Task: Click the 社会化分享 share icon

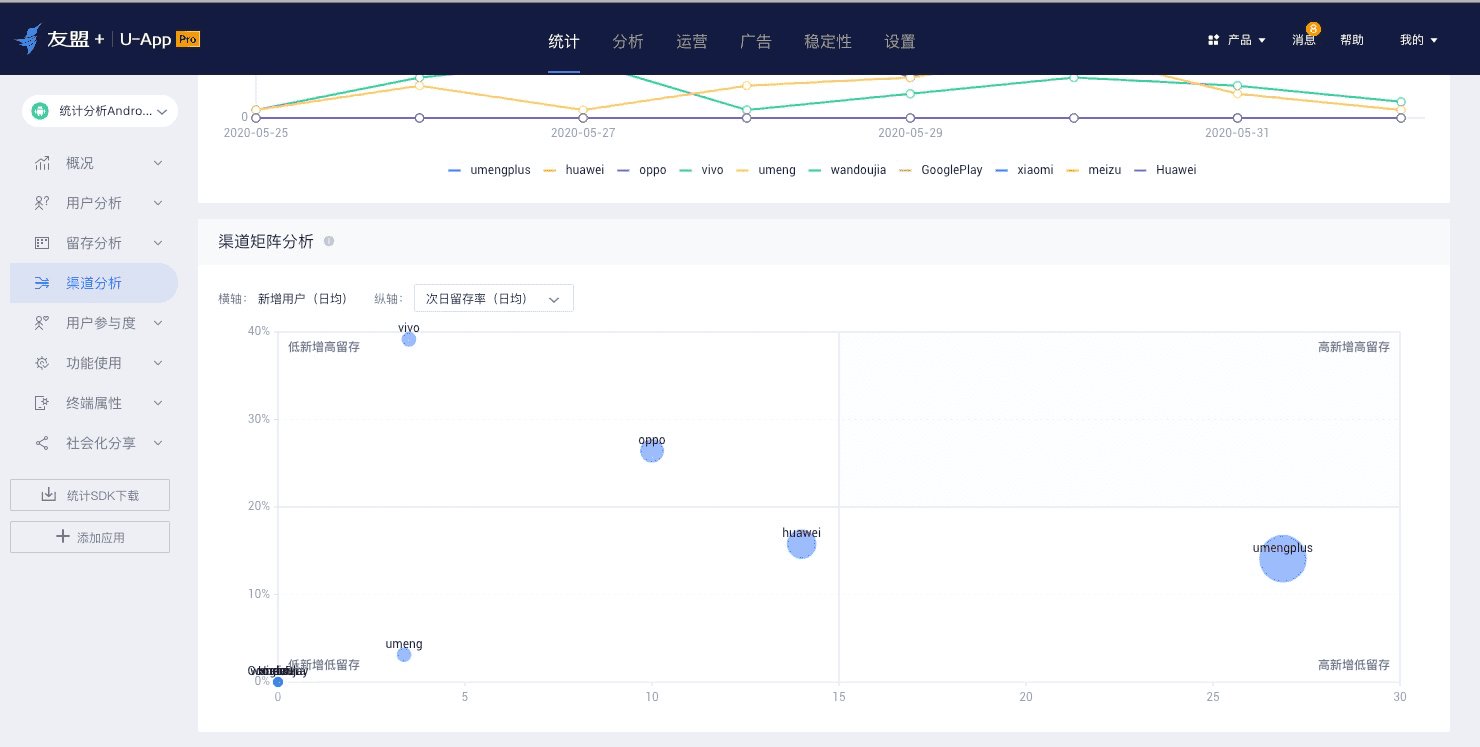Action: pyautogui.click(x=42, y=443)
